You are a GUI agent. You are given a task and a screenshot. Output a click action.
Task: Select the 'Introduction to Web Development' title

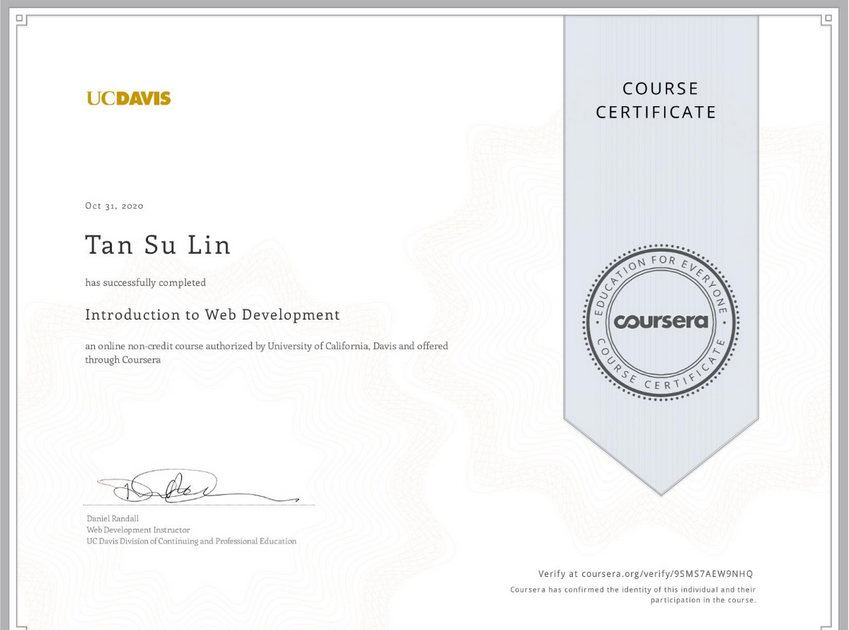click(x=212, y=315)
